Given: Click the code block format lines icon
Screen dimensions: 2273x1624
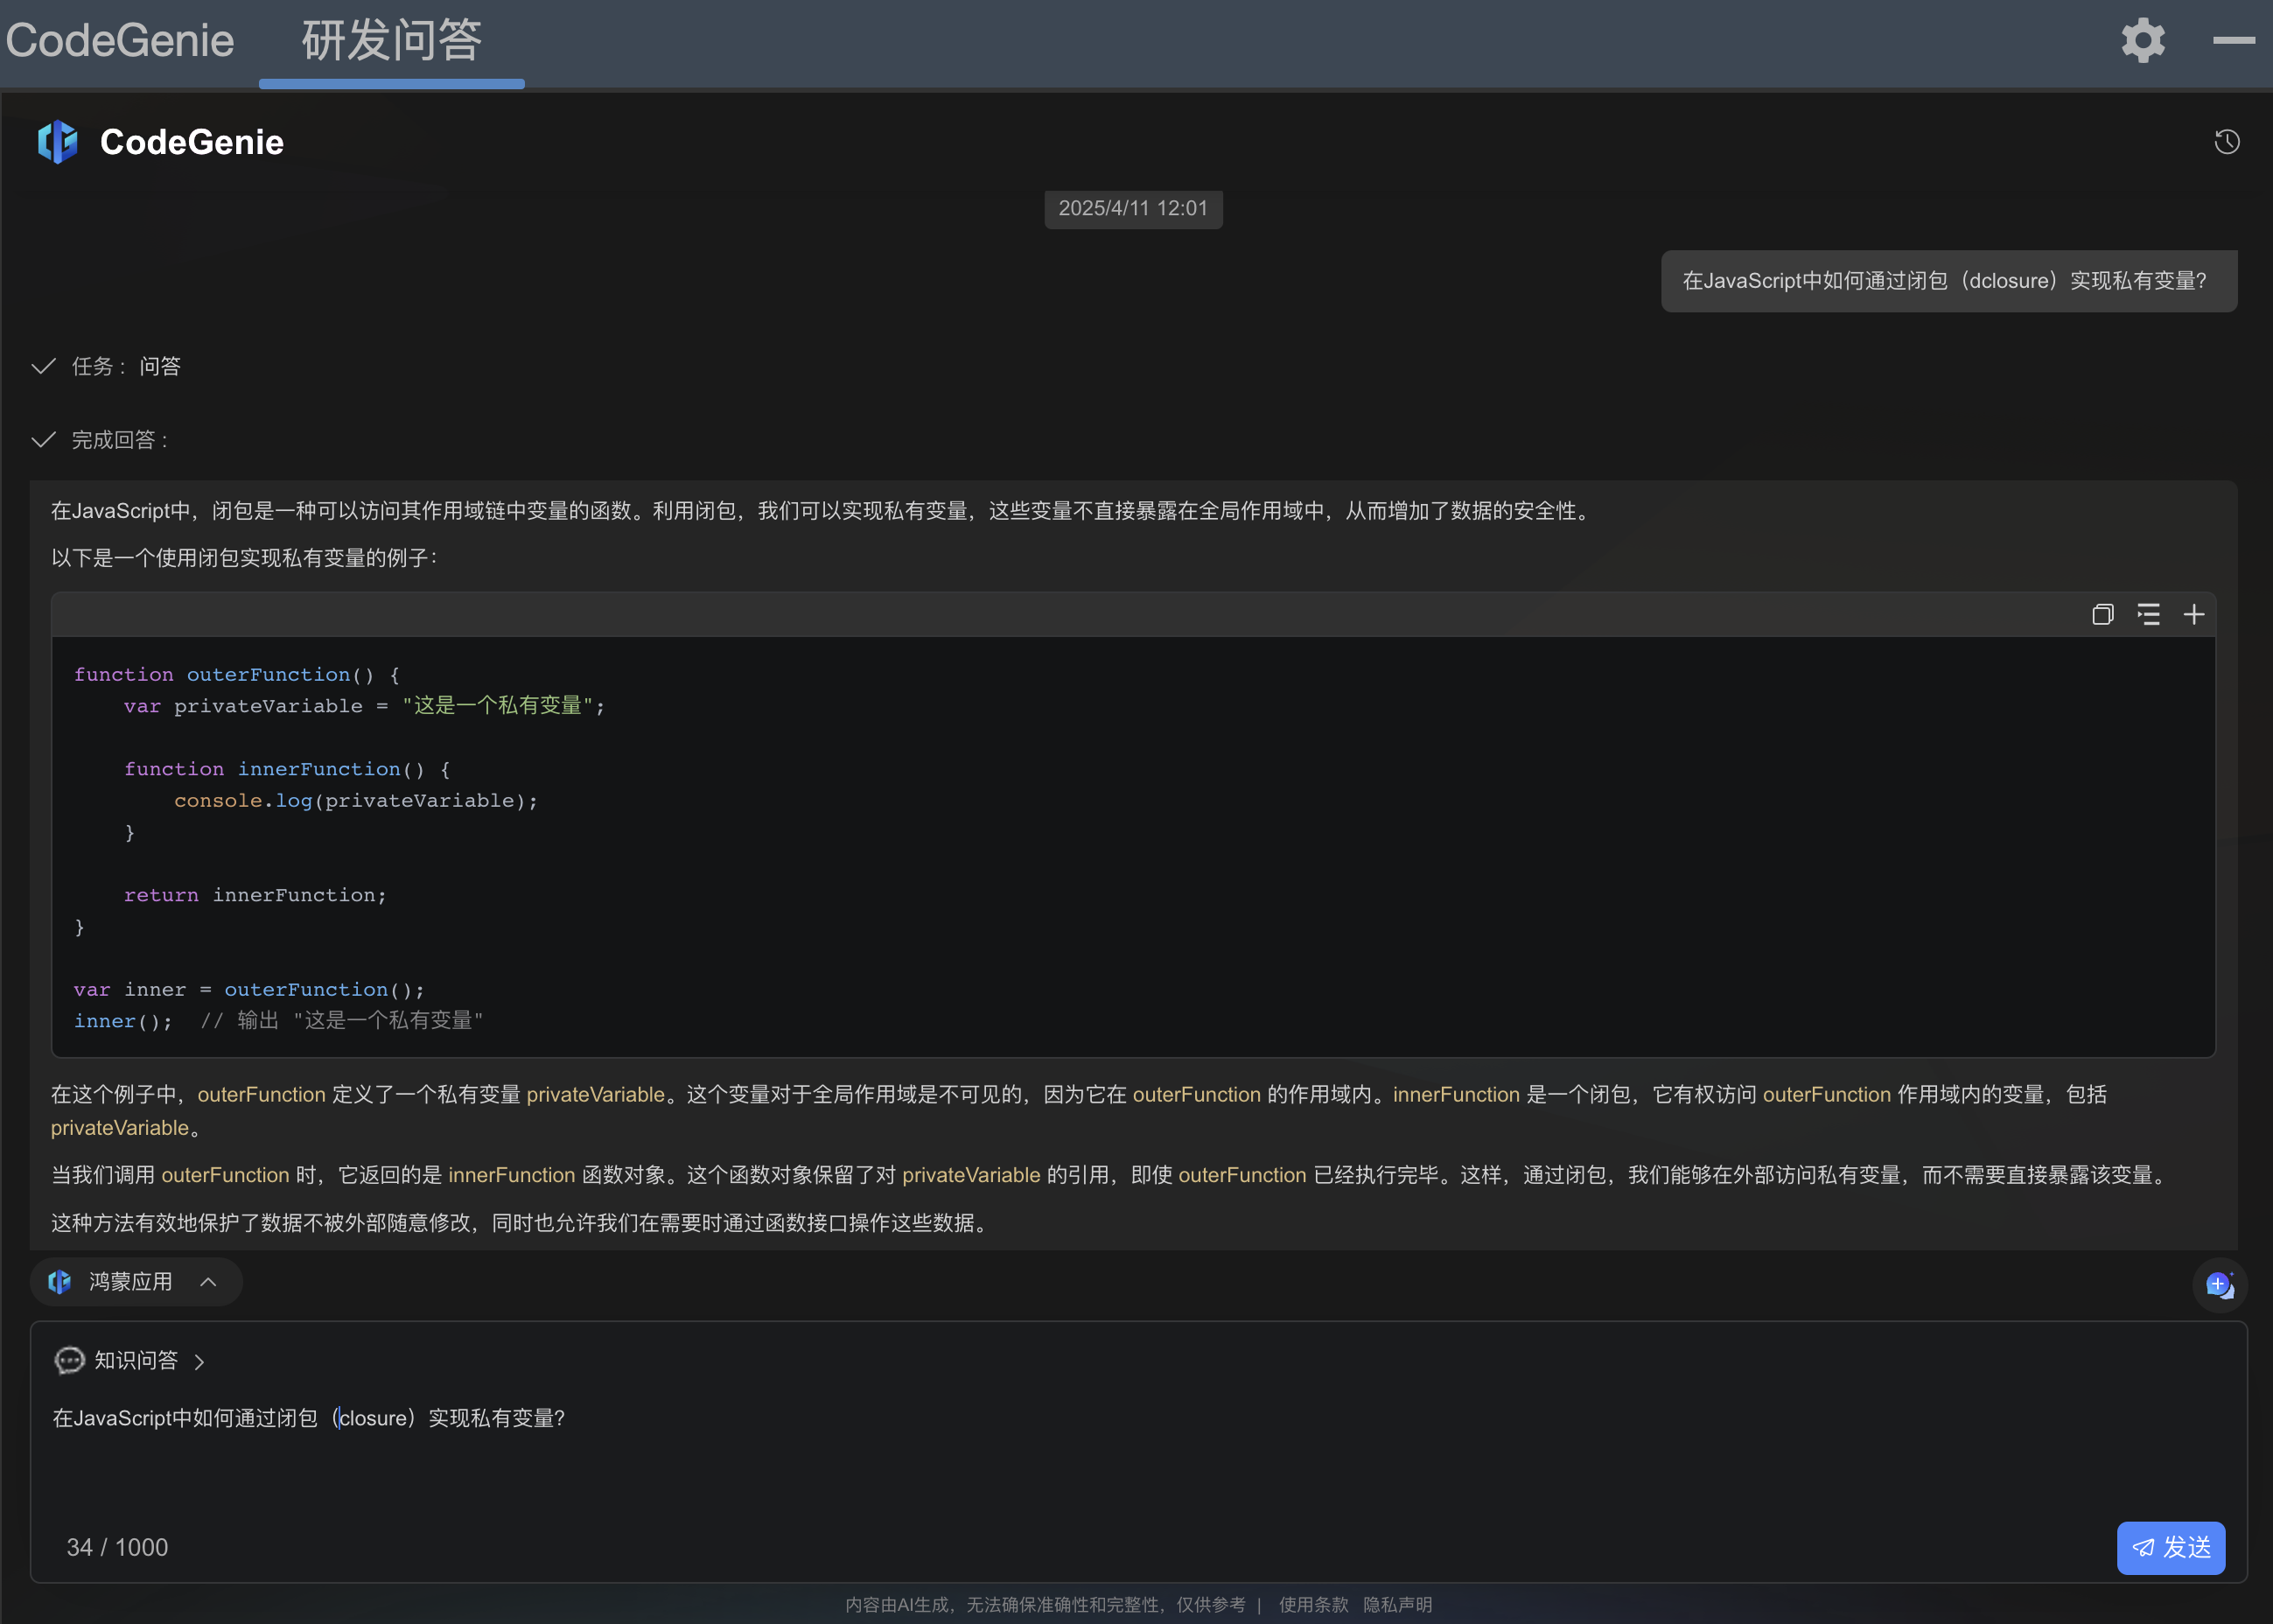Looking at the screenshot, I should point(2148,614).
